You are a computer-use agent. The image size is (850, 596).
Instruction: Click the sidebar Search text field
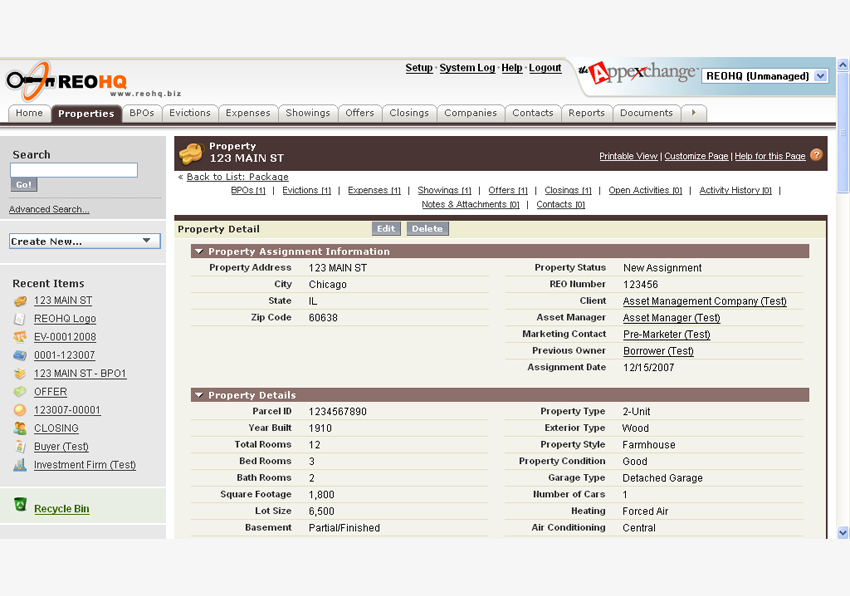(74, 171)
